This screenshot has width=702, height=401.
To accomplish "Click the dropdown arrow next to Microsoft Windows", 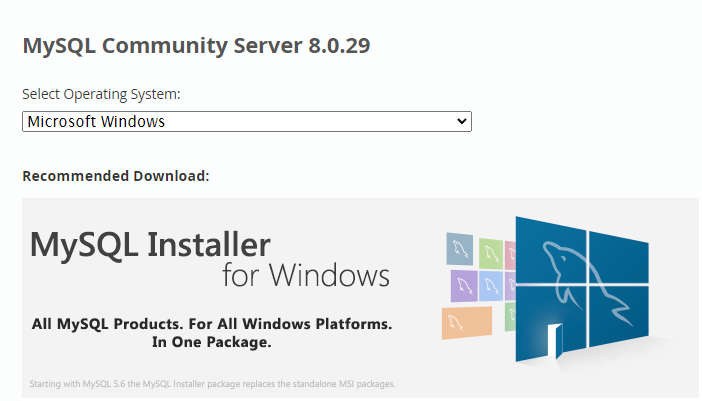I will 461,121.
